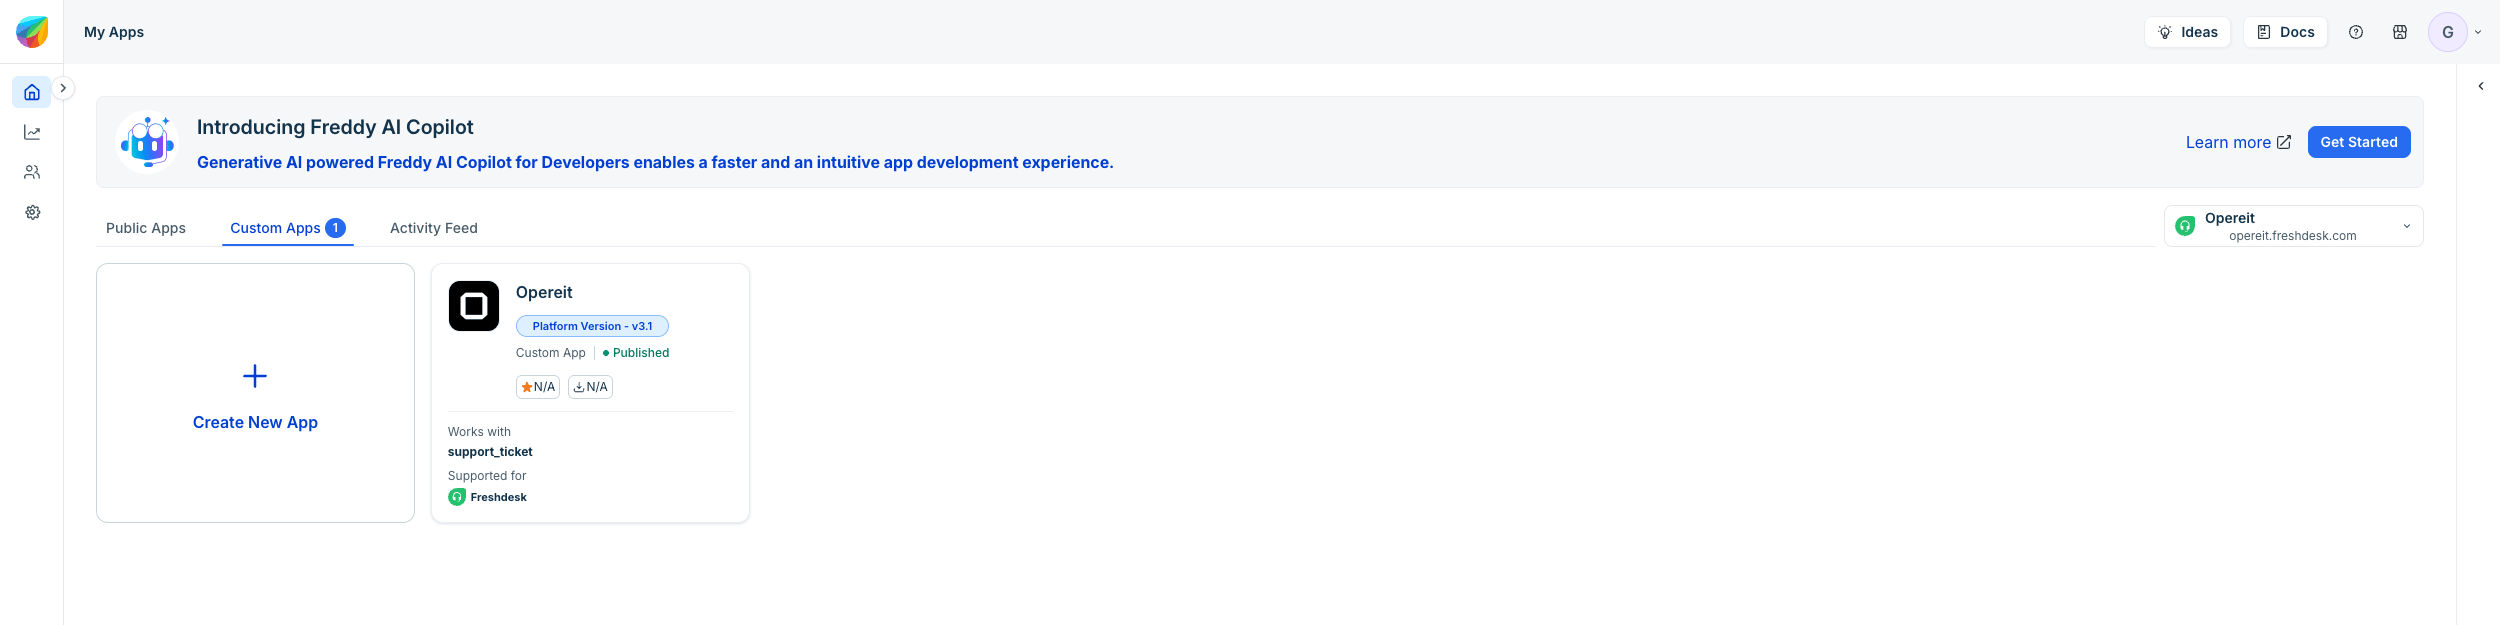Open the marketplace store icon
Viewport: 2500px width, 625px height.
[2399, 32]
